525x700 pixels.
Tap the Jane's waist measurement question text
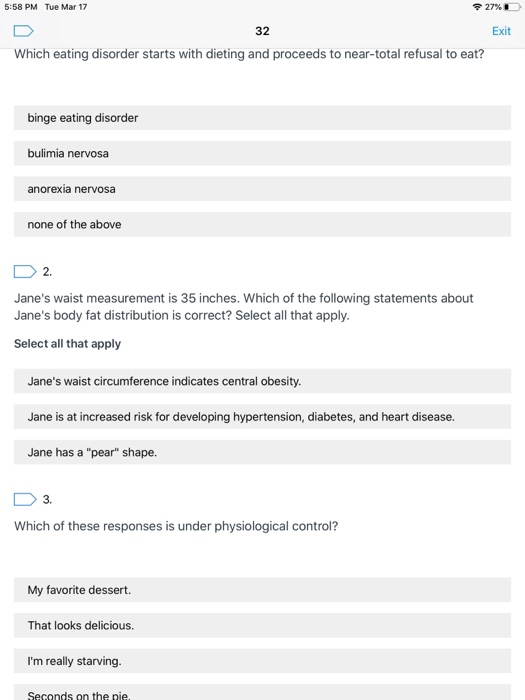pos(244,307)
